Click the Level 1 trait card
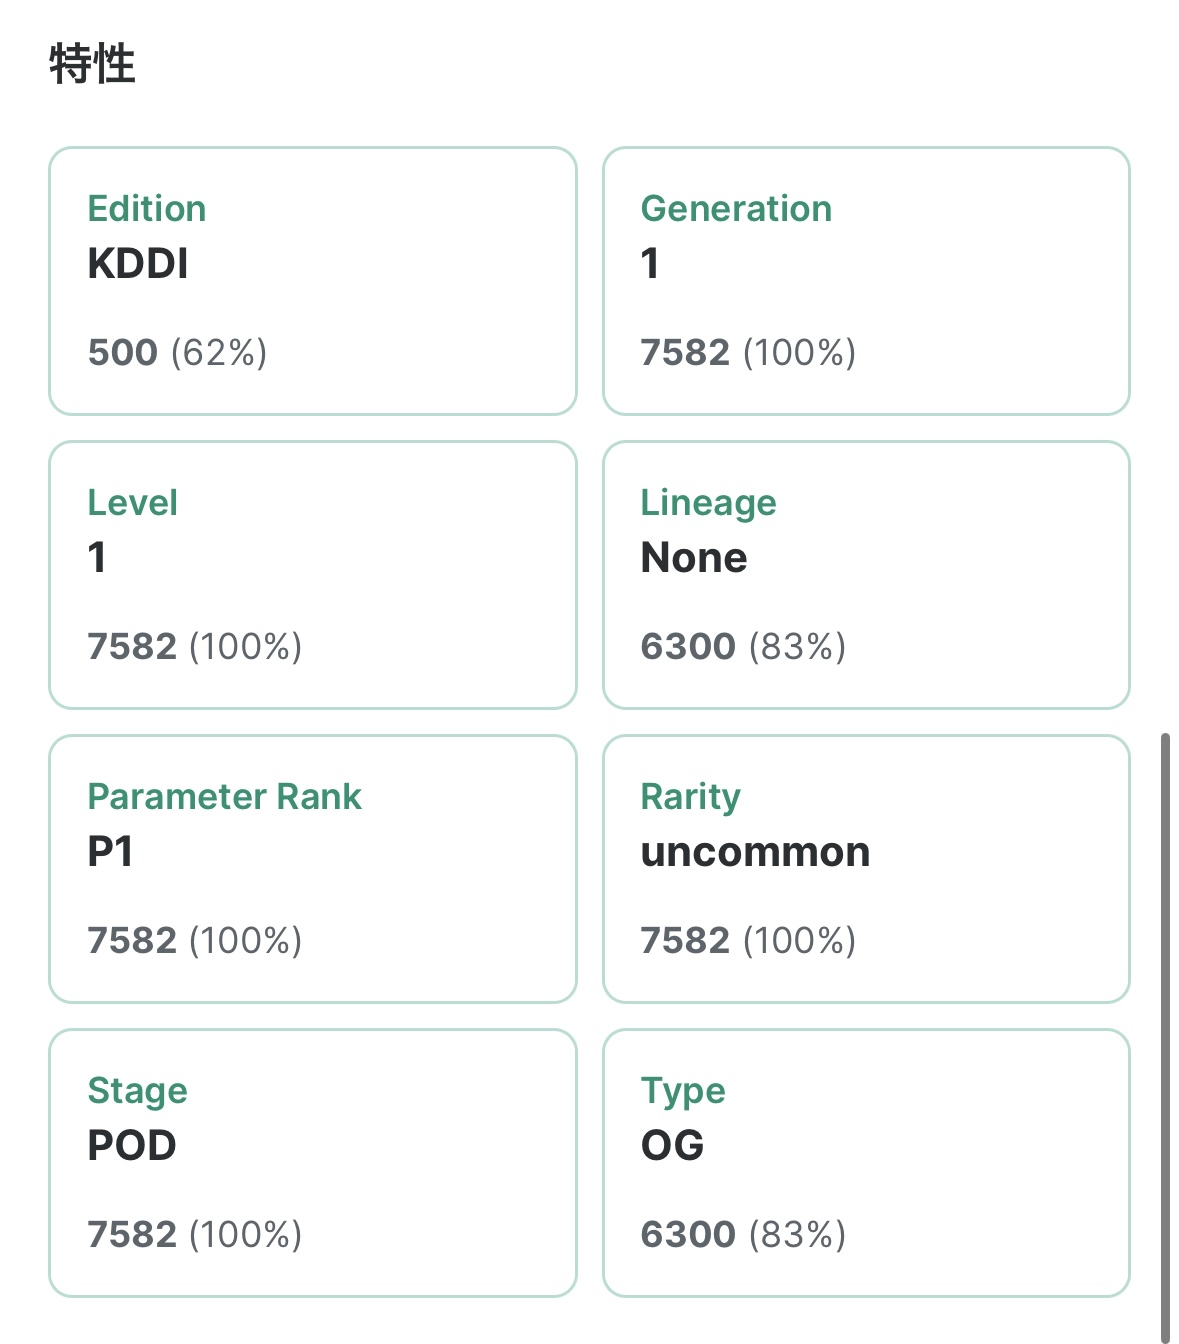Viewport: 1179px width, 1344px height. tap(312, 575)
